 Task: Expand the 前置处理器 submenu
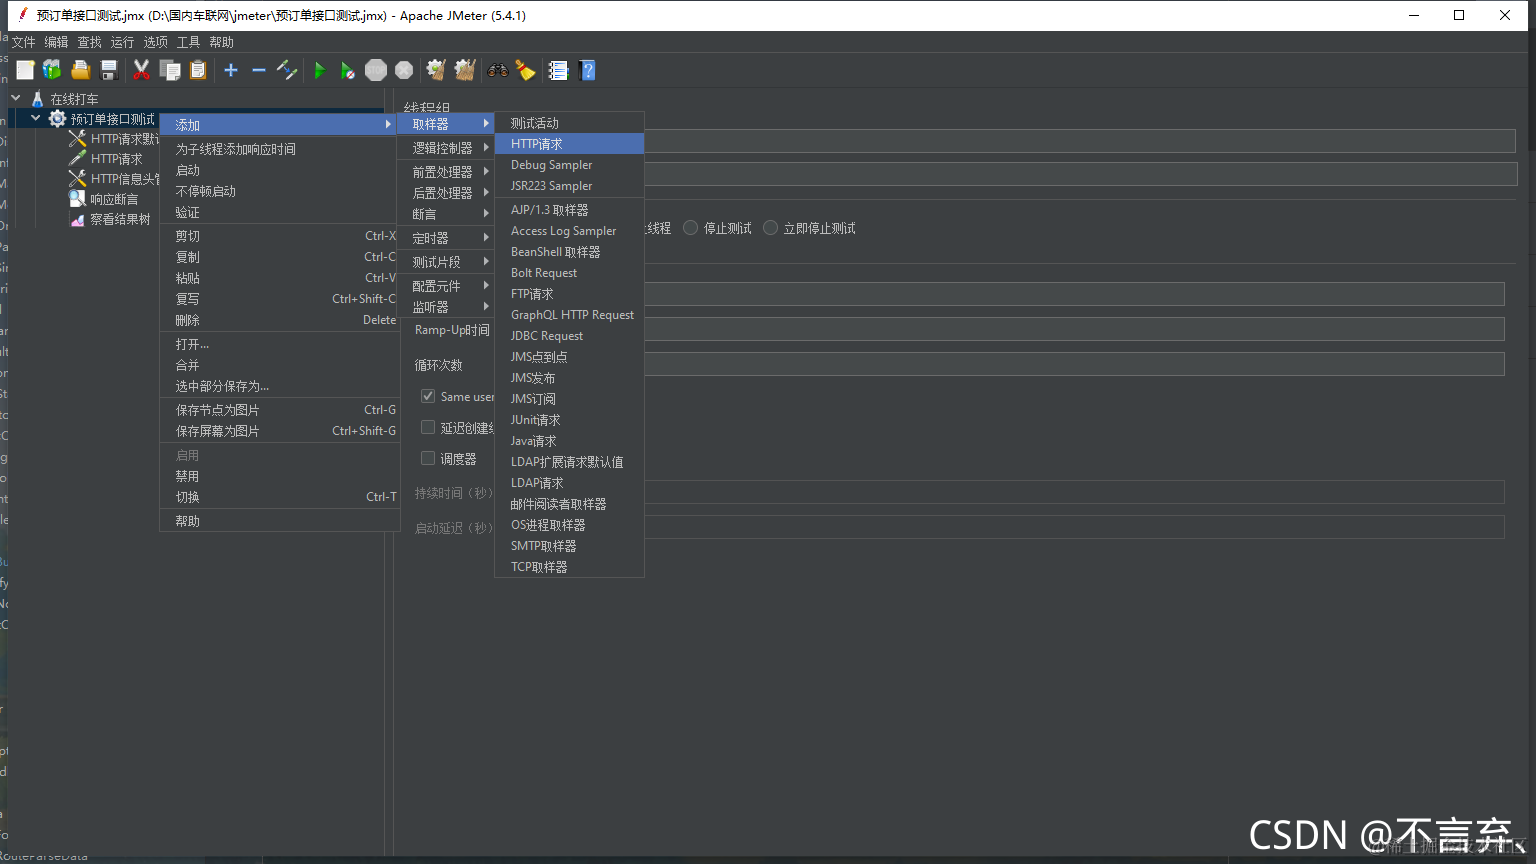pos(447,171)
